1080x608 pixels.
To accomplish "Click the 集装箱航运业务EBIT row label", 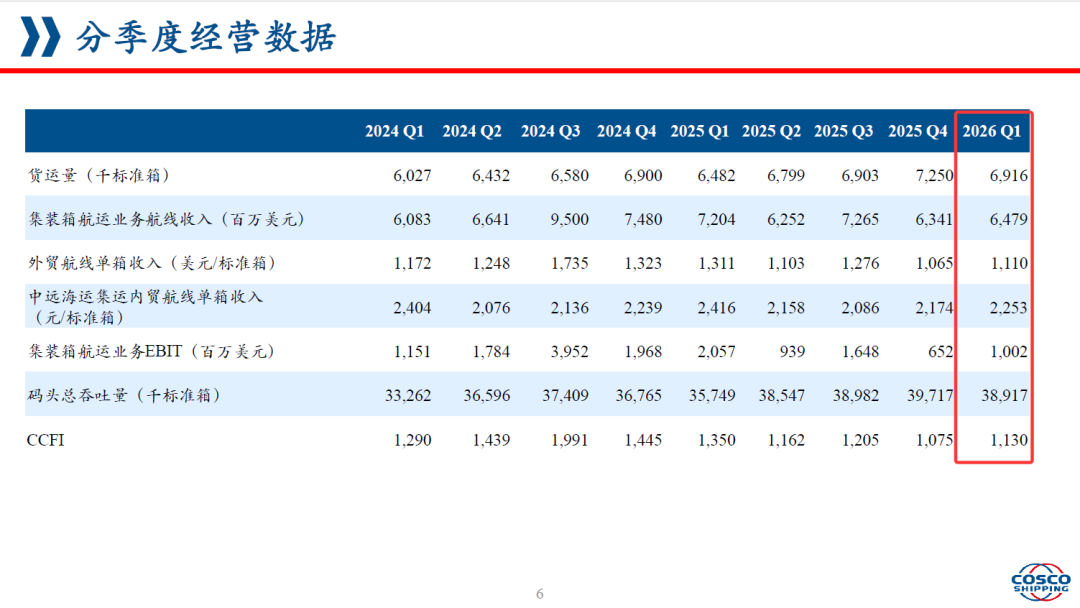I will [151, 351].
